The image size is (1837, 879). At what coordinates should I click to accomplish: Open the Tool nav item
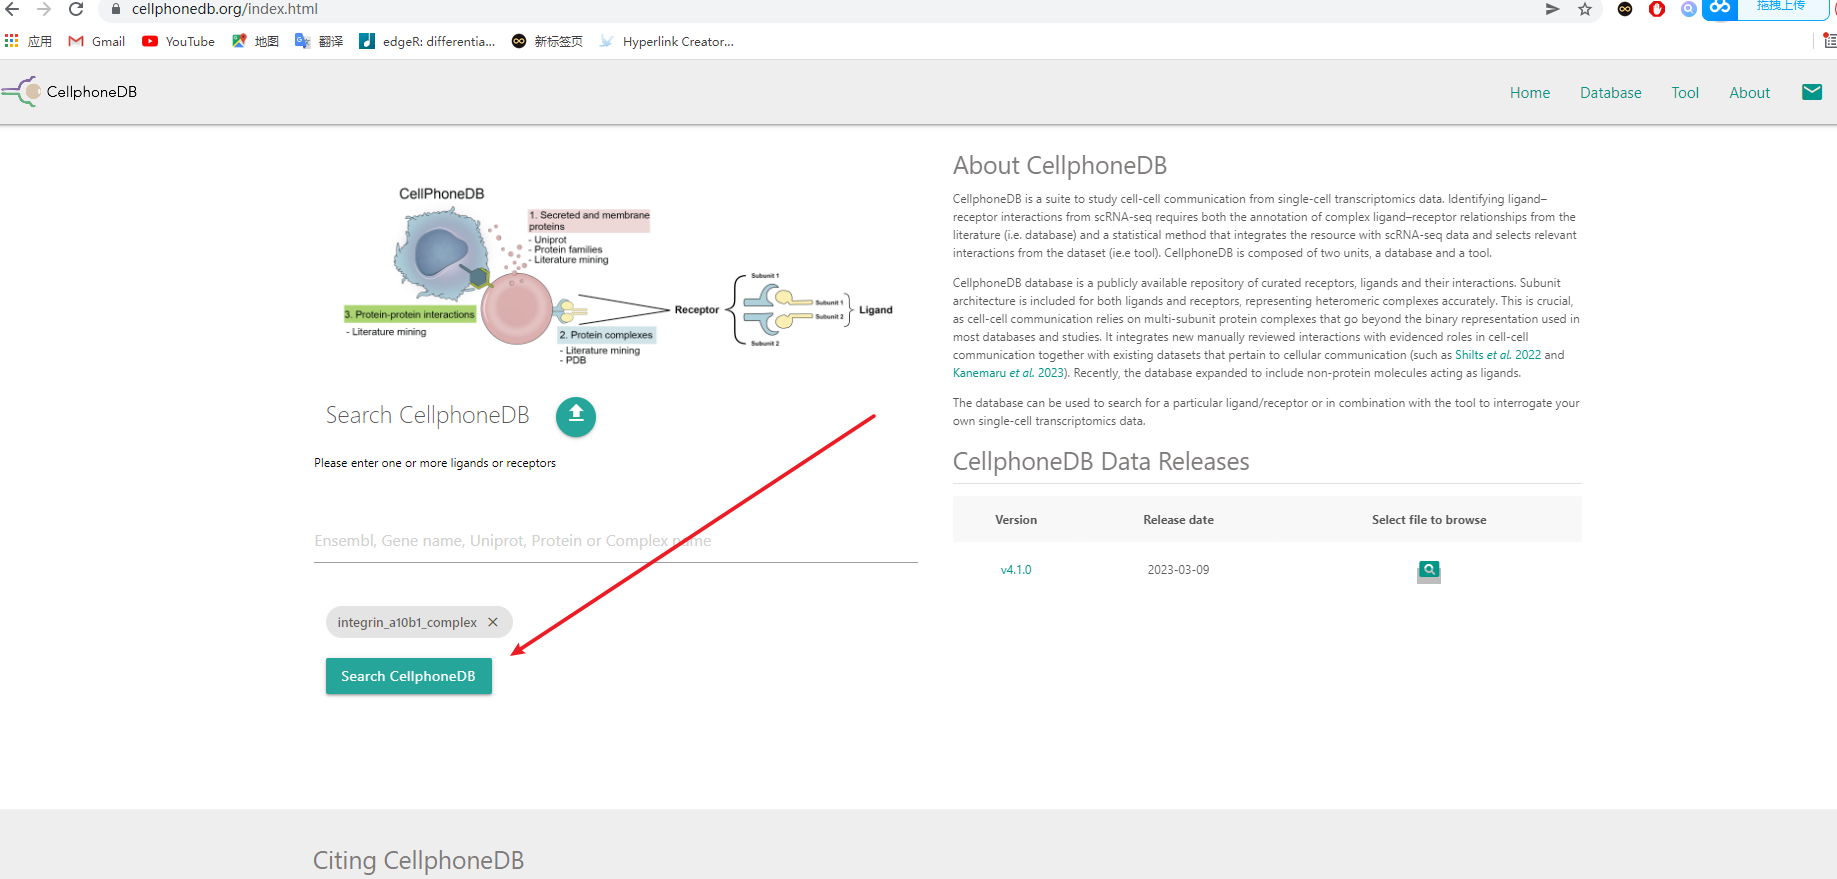point(1685,92)
